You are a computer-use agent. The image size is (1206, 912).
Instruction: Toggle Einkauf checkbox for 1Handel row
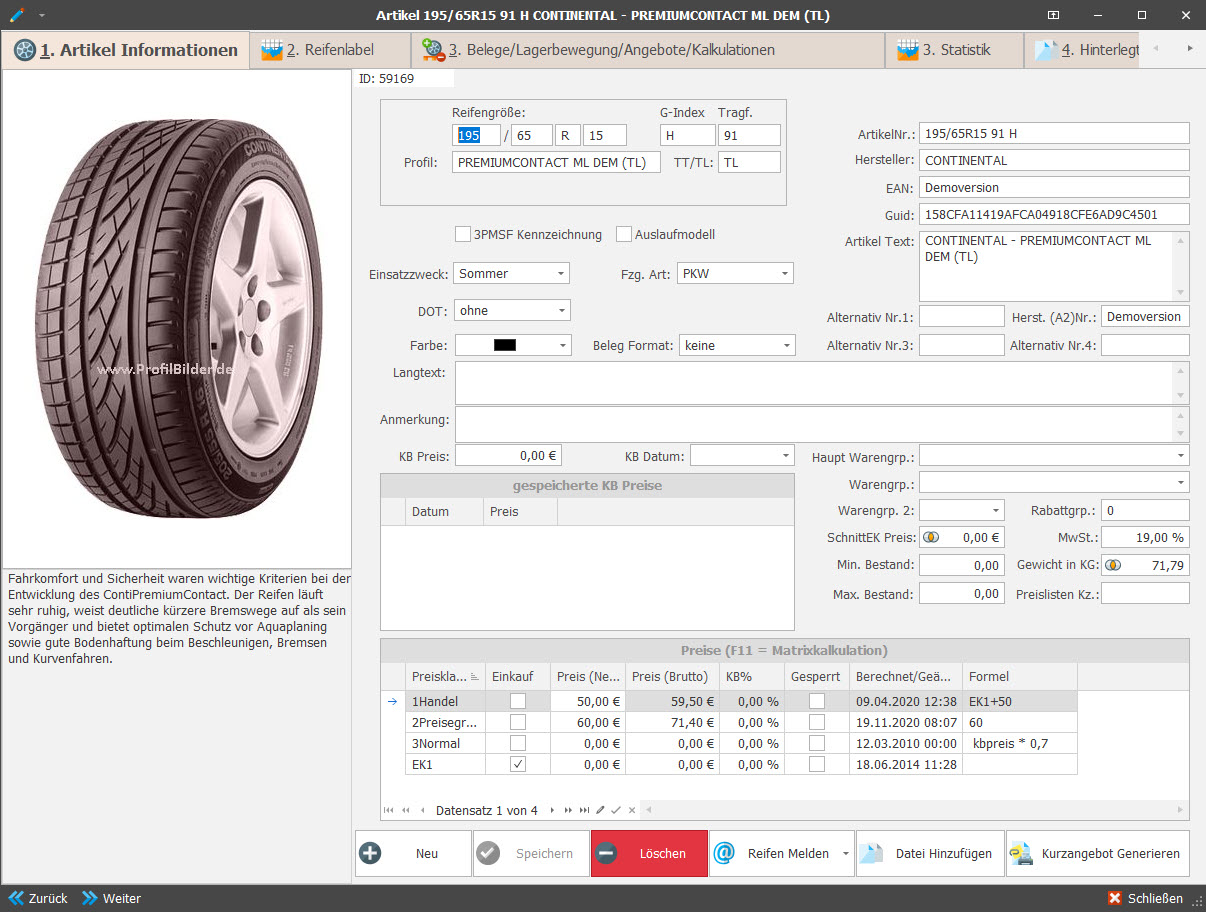(x=518, y=701)
